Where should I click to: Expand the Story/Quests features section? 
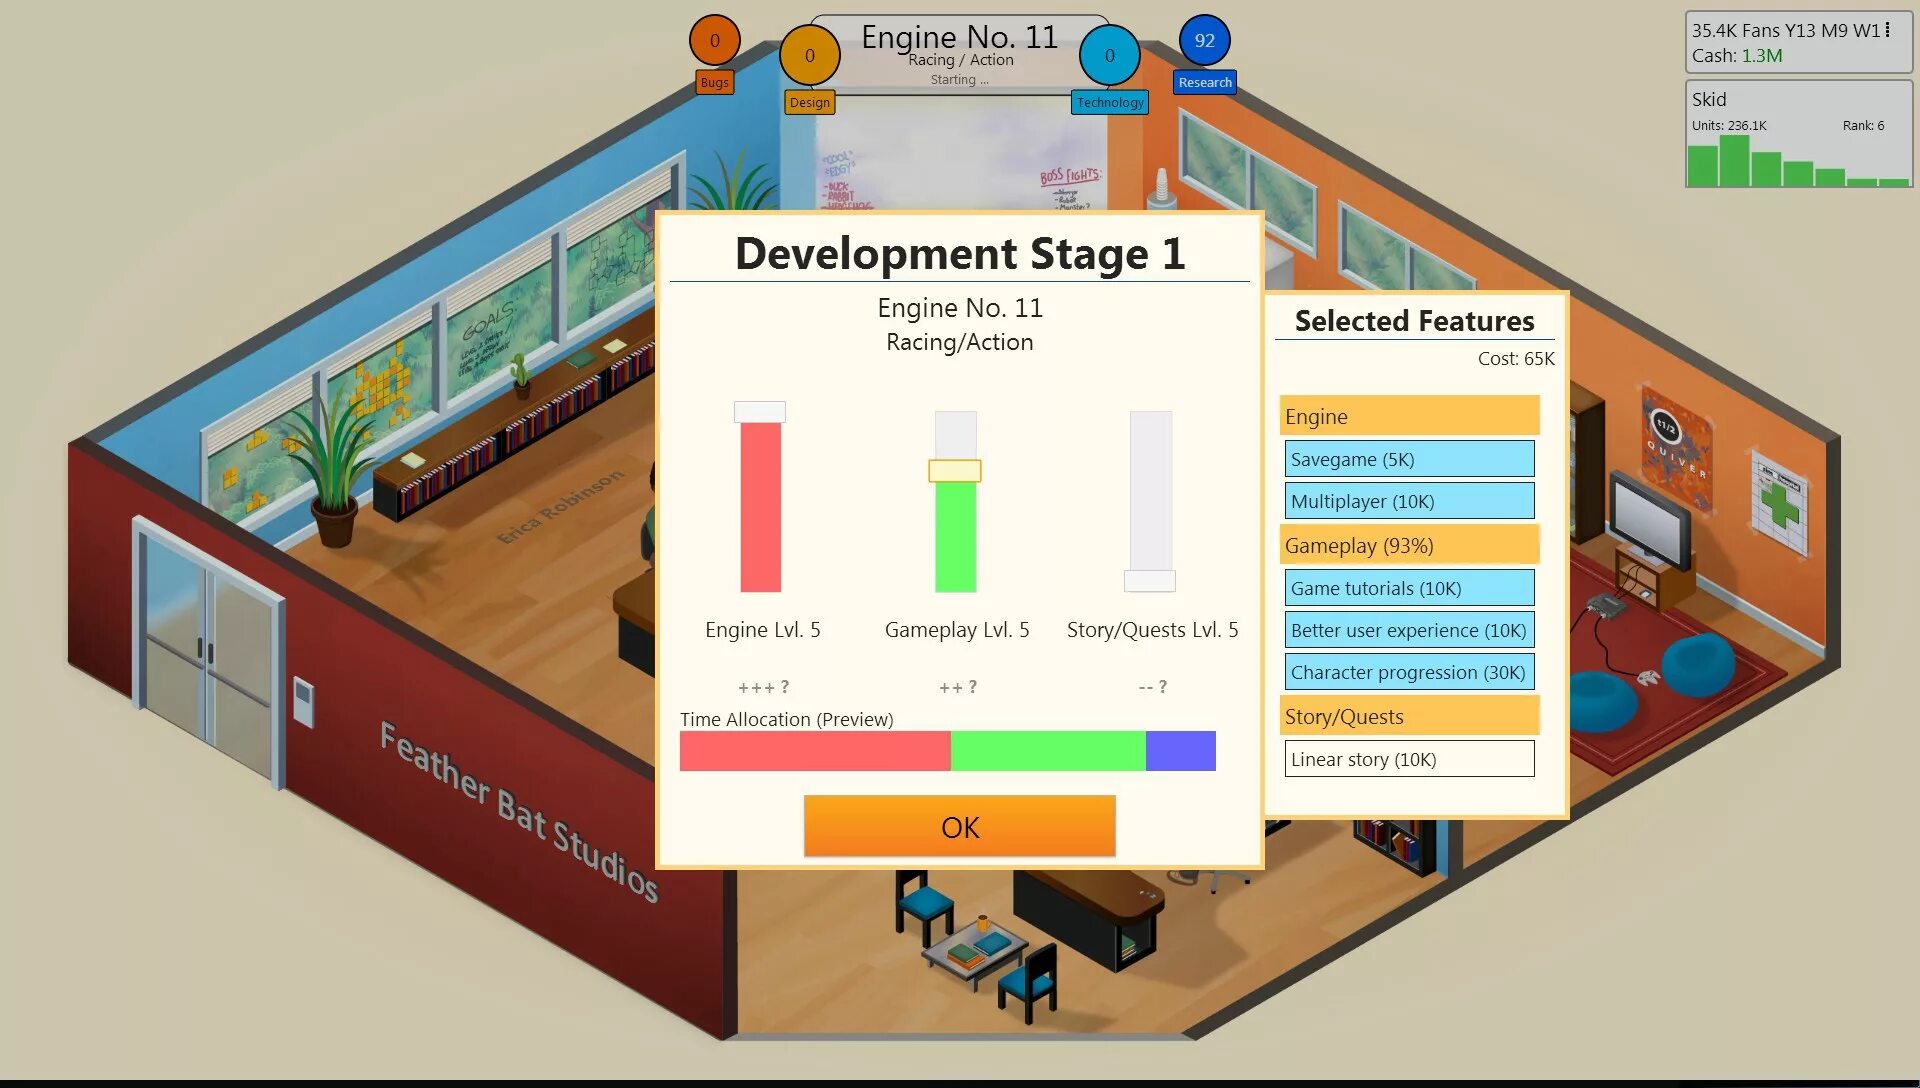pyautogui.click(x=1408, y=715)
